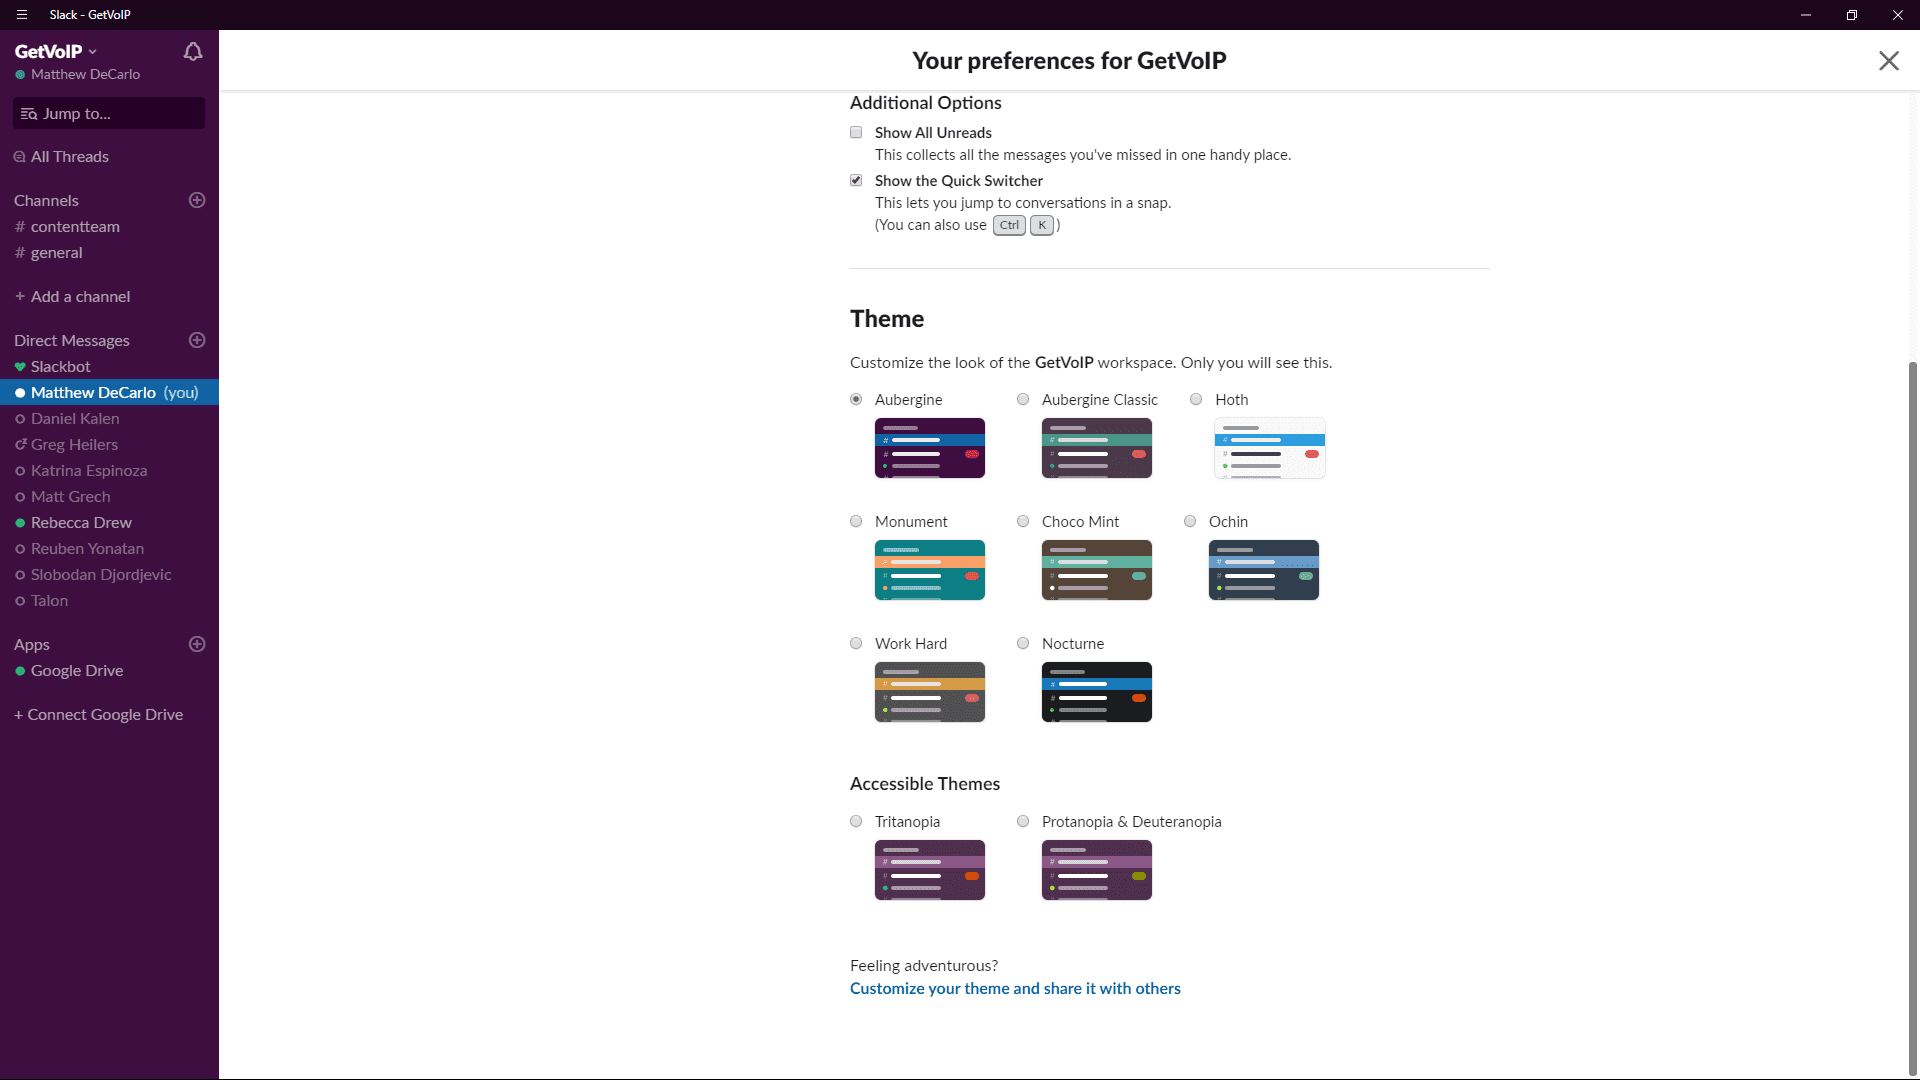Click the All Threads icon
The height and width of the screenshot is (1080, 1920).
(x=20, y=157)
